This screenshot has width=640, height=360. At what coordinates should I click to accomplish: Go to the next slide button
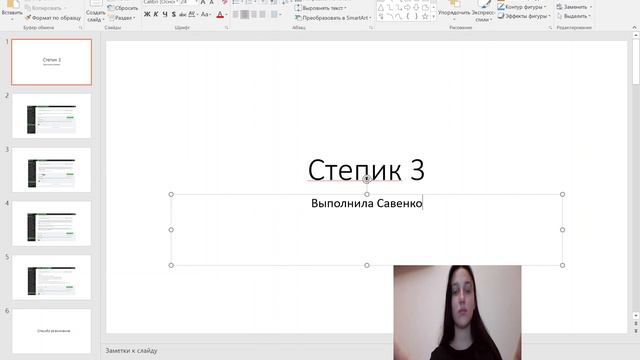(636, 330)
